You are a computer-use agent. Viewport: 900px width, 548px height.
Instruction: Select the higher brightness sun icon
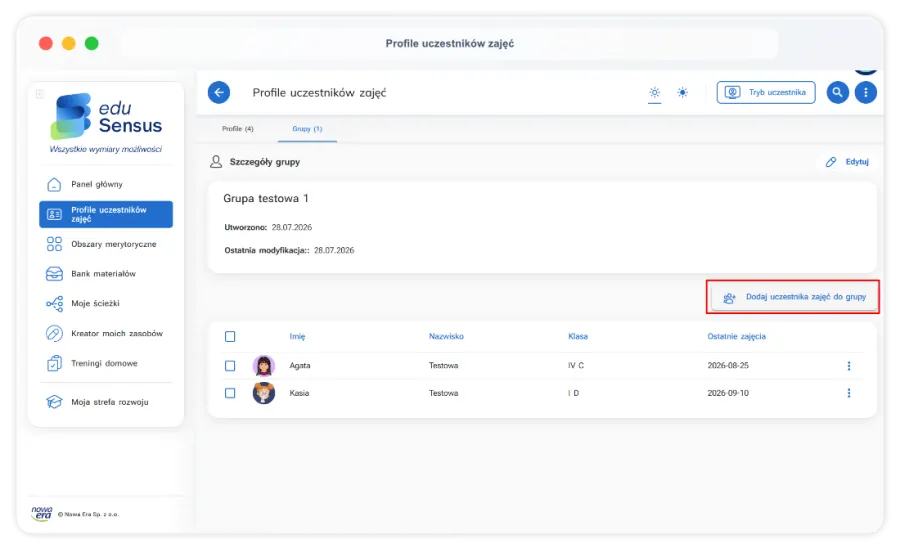point(682,92)
